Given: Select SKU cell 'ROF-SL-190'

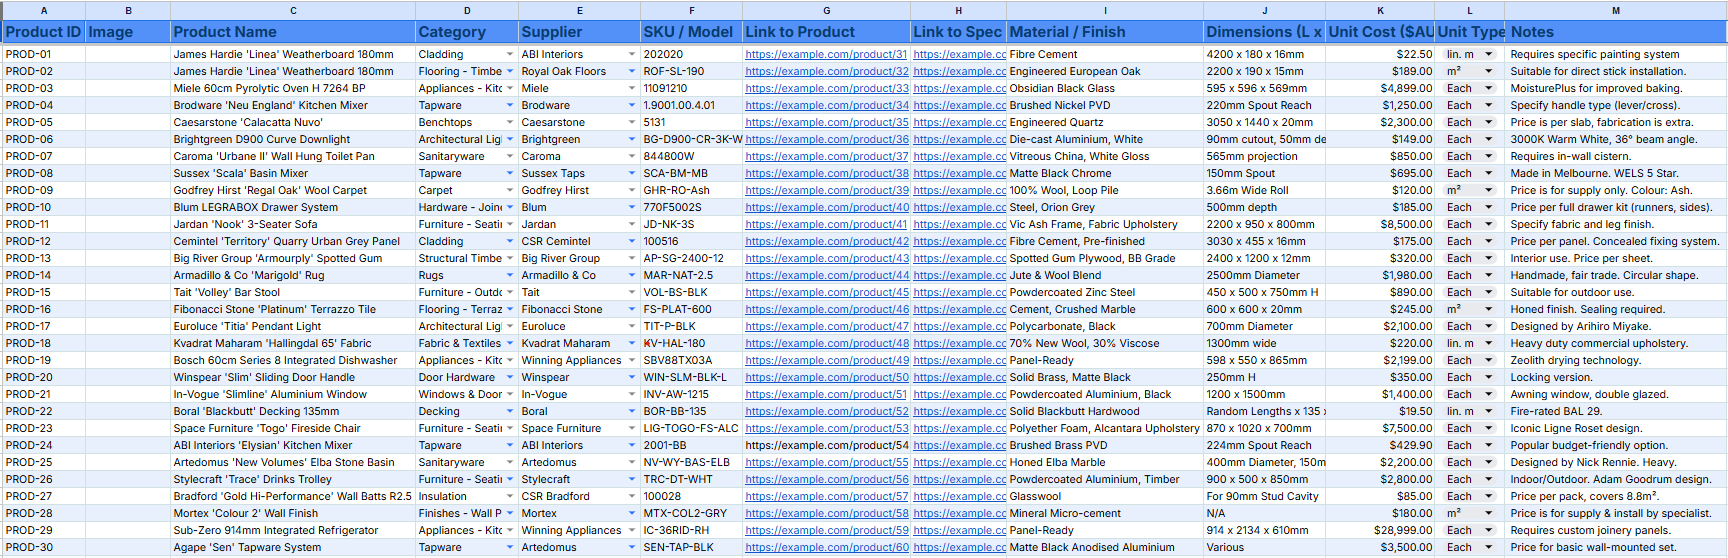Looking at the screenshot, I should click(691, 72).
